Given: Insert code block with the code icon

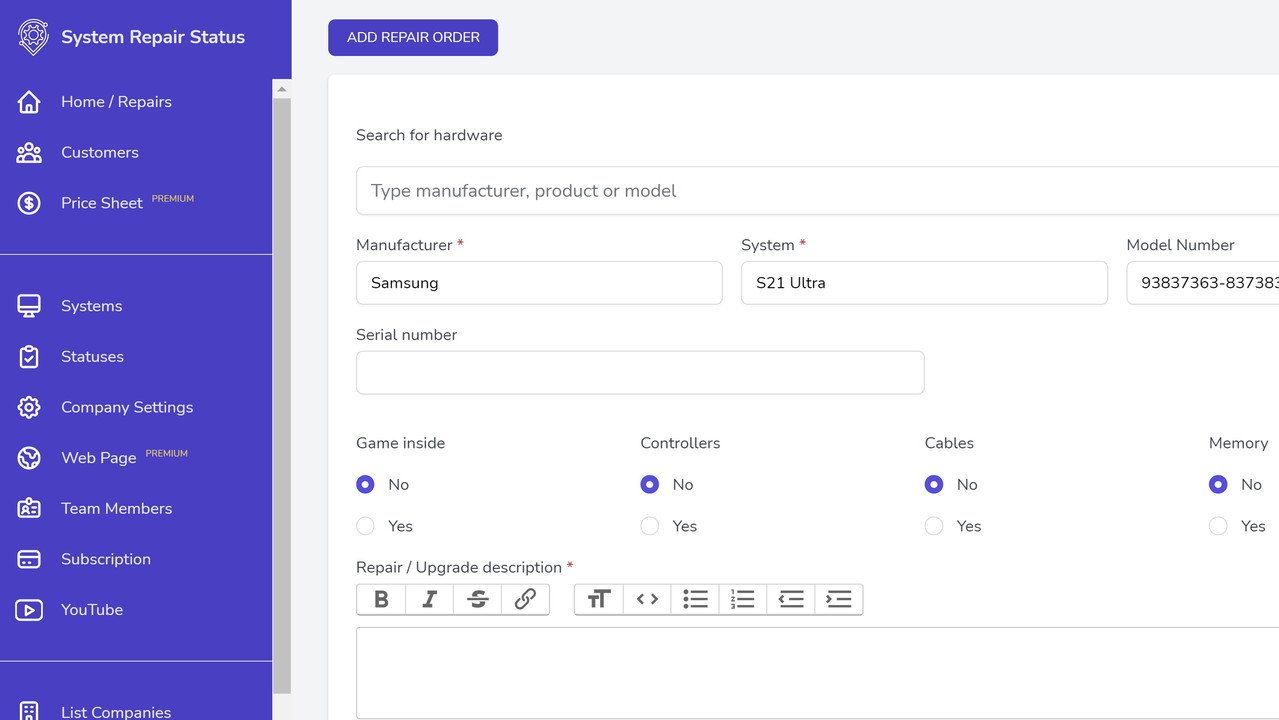Looking at the screenshot, I should coord(647,599).
